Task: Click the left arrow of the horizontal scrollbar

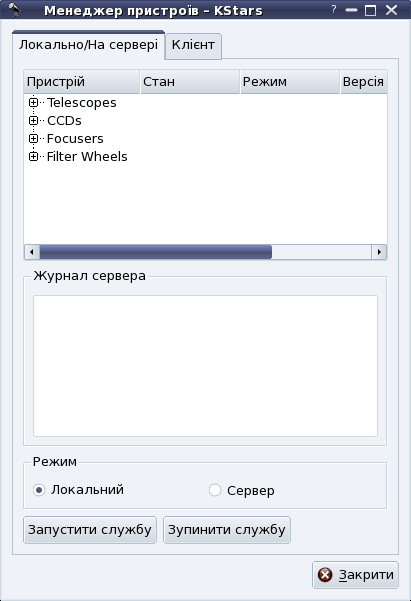Action: (32, 252)
